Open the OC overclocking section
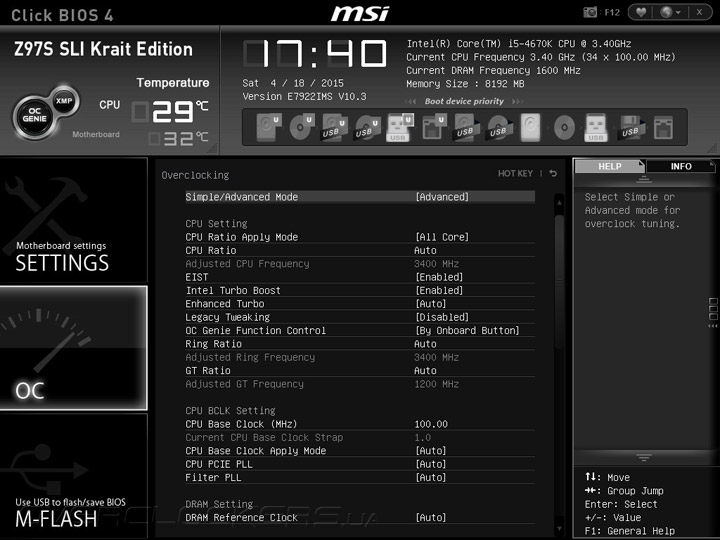 click(73, 348)
